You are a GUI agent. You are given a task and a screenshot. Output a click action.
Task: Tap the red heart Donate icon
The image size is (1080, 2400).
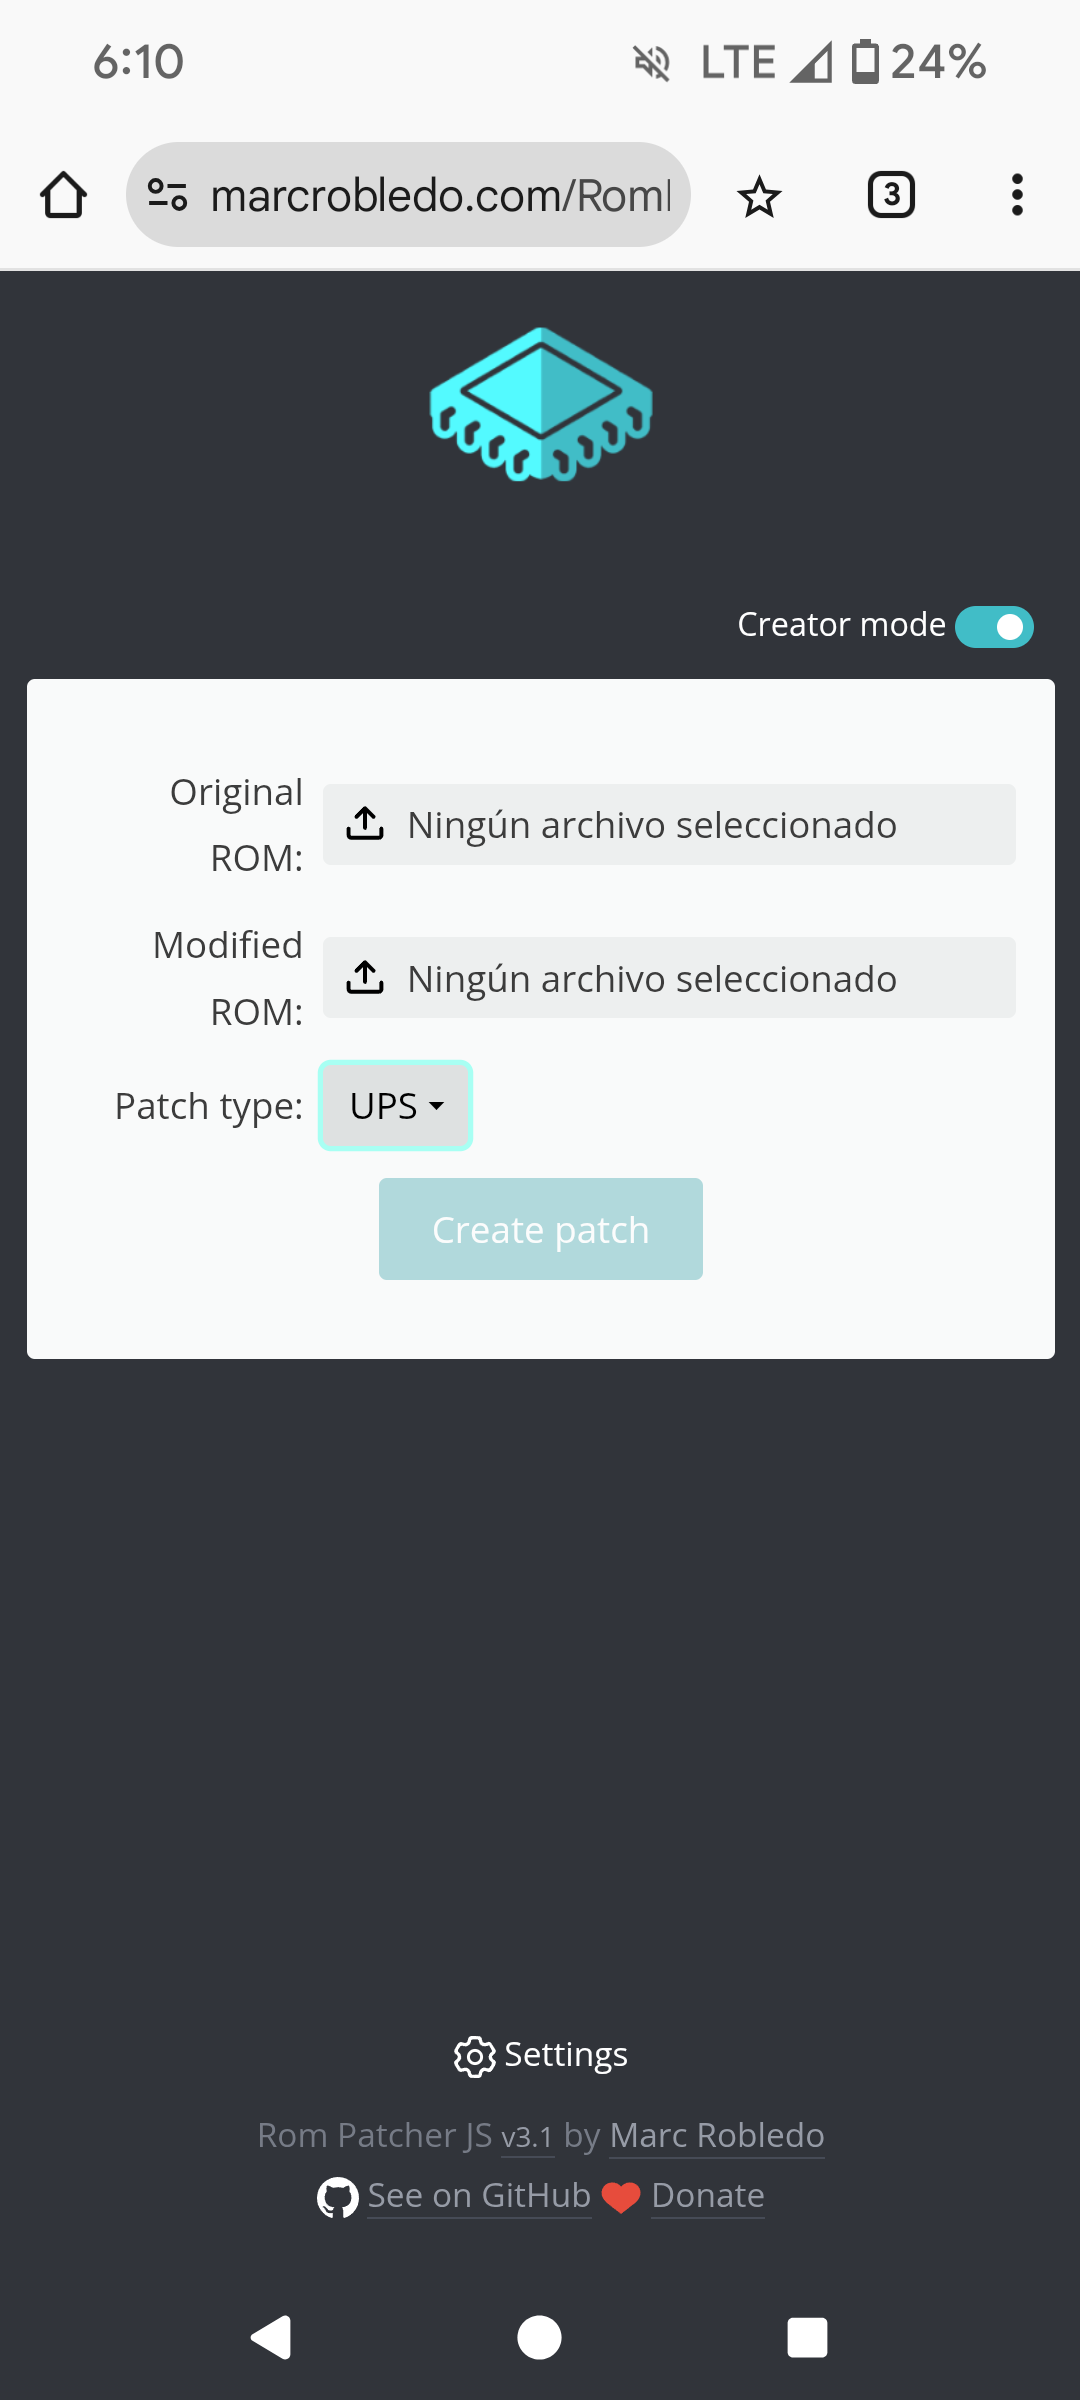[621, 2197]
